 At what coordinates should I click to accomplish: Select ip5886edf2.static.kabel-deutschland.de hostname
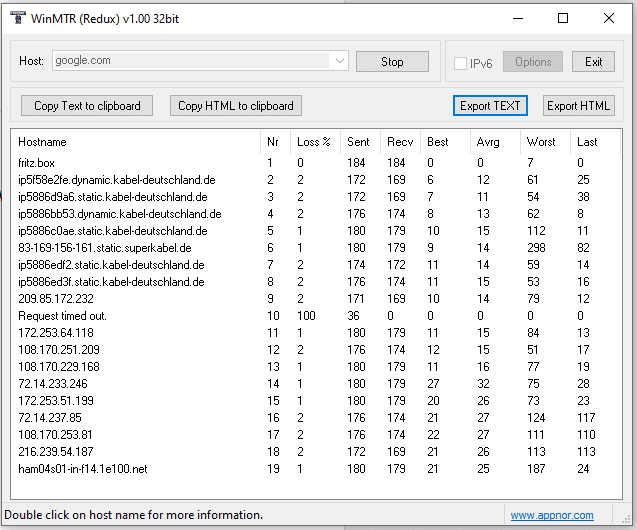(111, 265)
